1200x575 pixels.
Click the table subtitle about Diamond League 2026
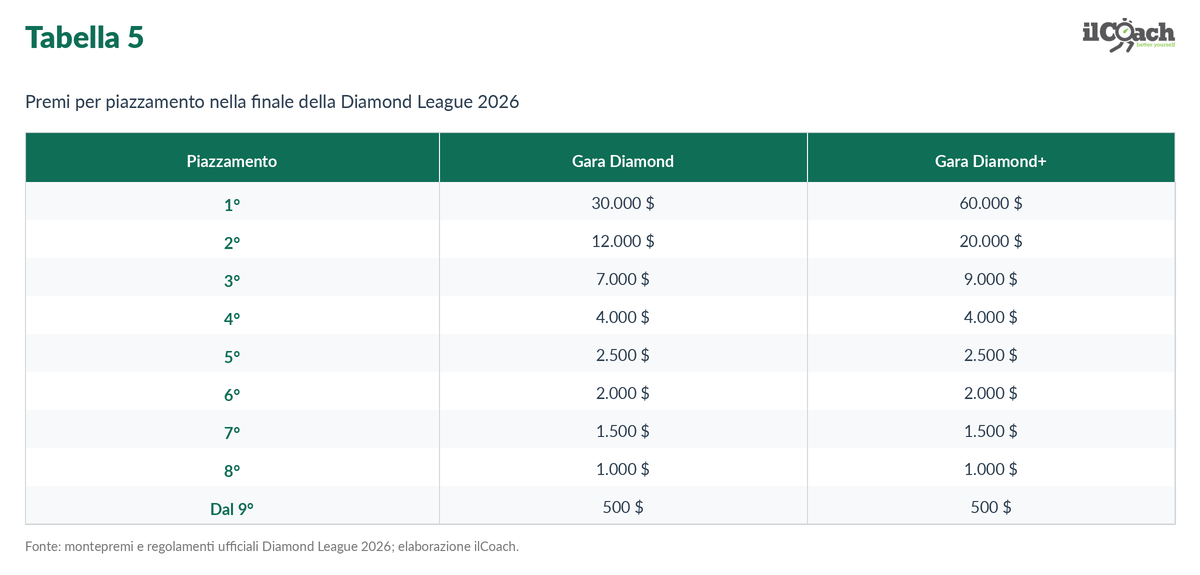click(x=272, y=102)
